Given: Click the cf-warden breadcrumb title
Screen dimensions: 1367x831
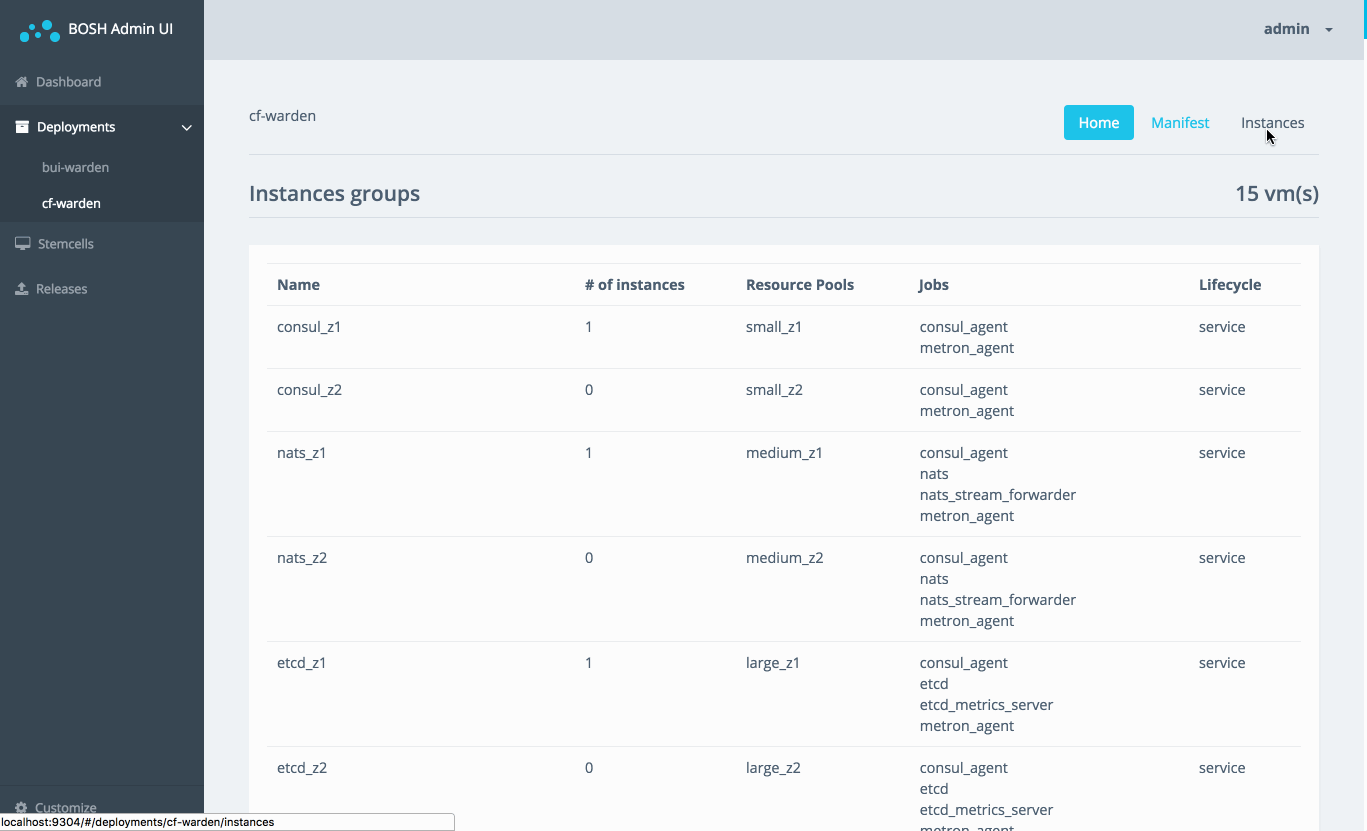Looking at the screenshot, I should [x=282, y=116].
